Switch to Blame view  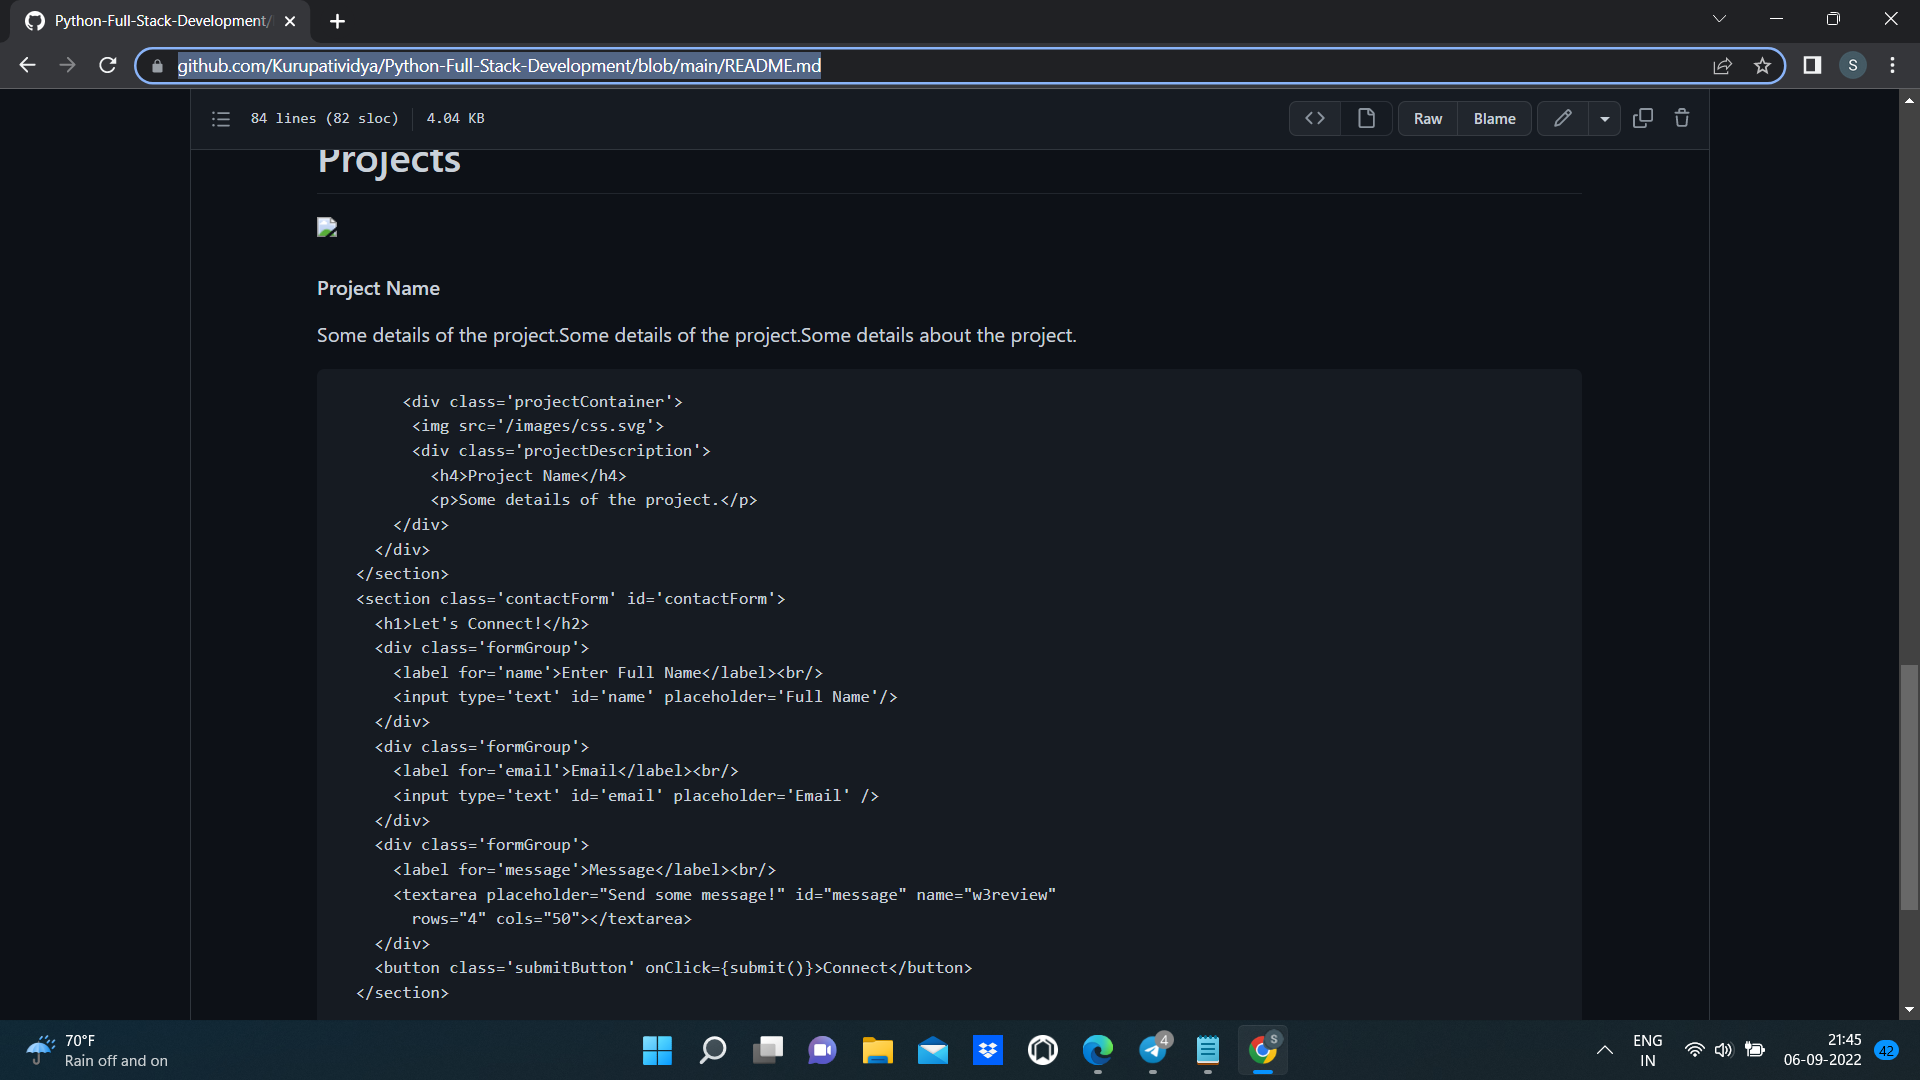click(x=1494, y=118)
